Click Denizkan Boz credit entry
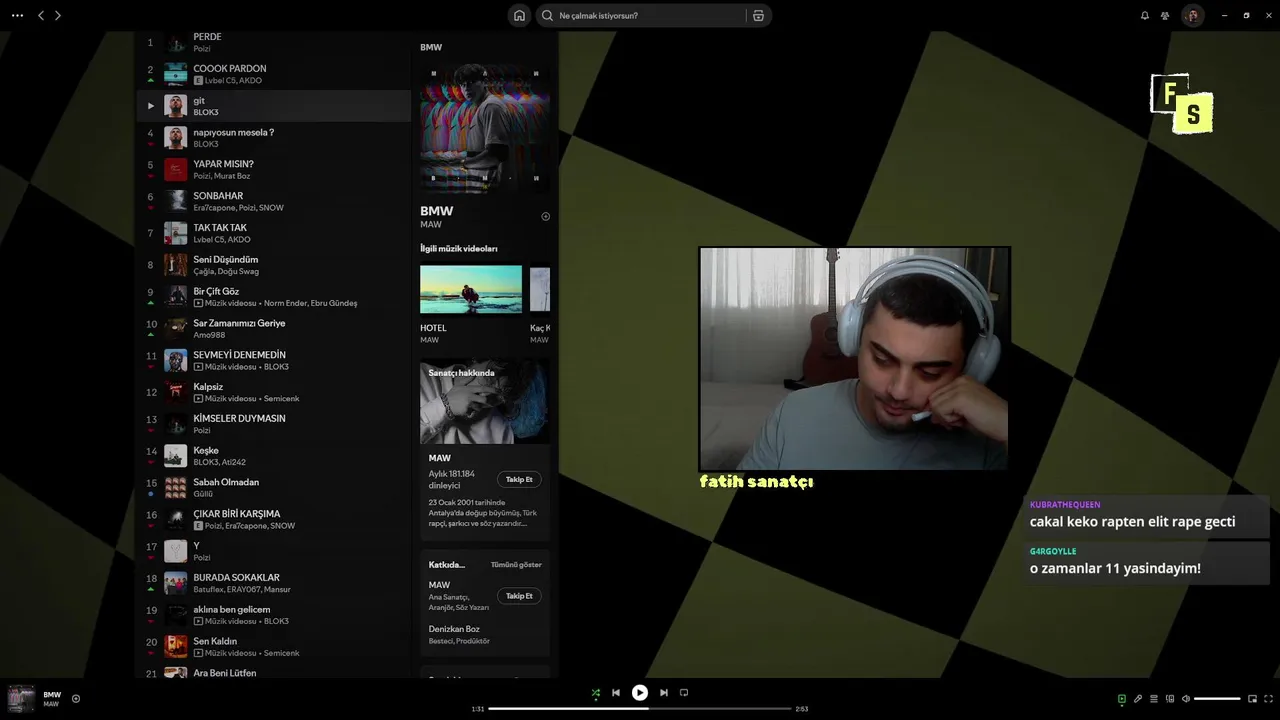The image size is (1280, 720). pos(454,629)
